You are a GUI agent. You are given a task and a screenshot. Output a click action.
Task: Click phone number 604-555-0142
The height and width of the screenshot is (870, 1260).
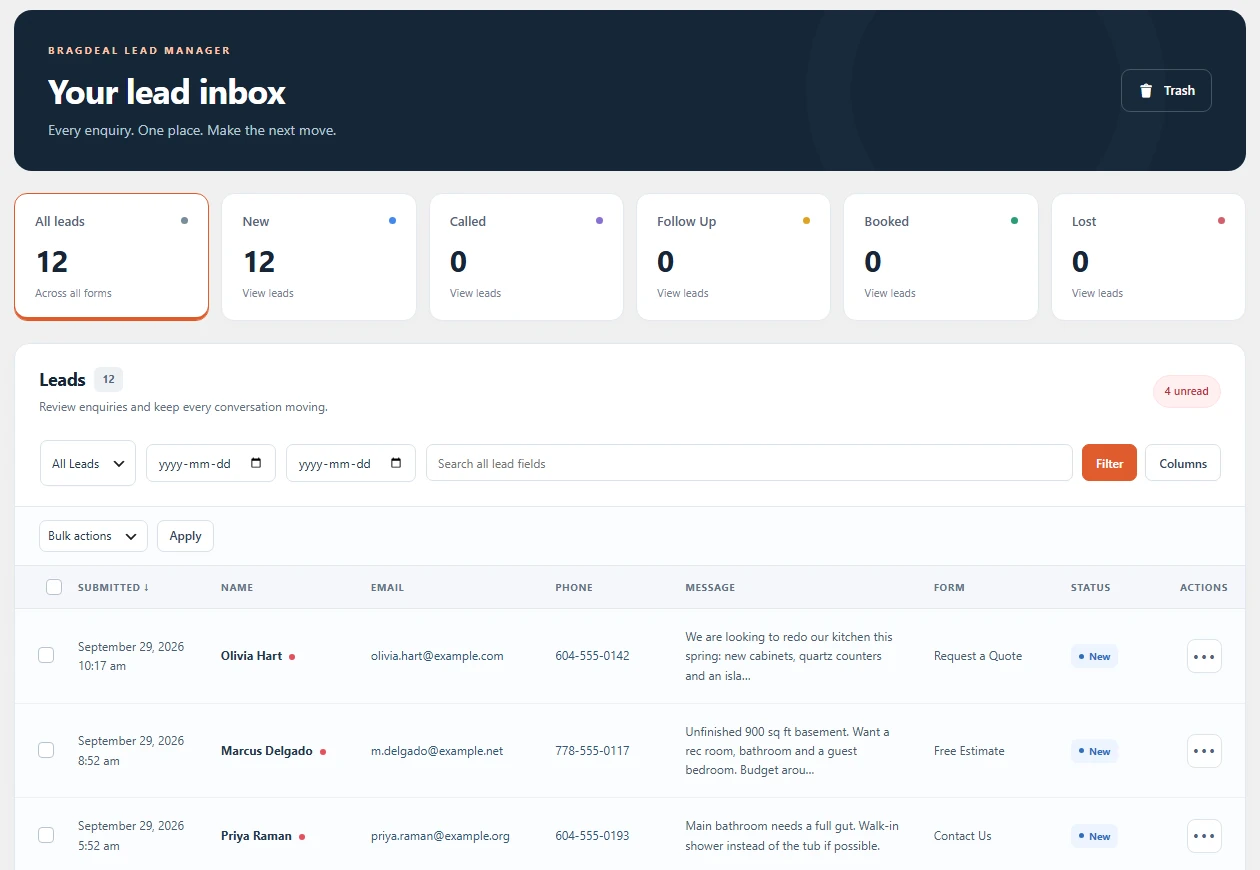point(592,656)
